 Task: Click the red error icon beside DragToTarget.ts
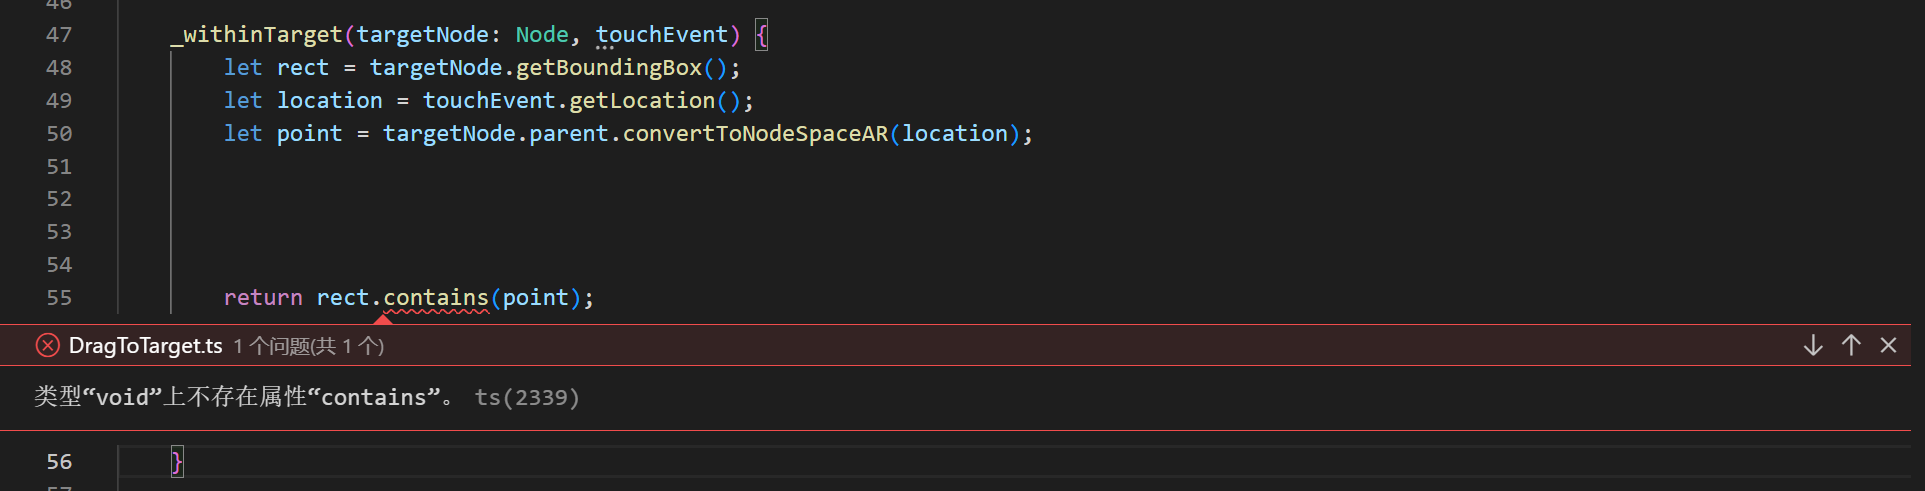click(x=47, y=346)
